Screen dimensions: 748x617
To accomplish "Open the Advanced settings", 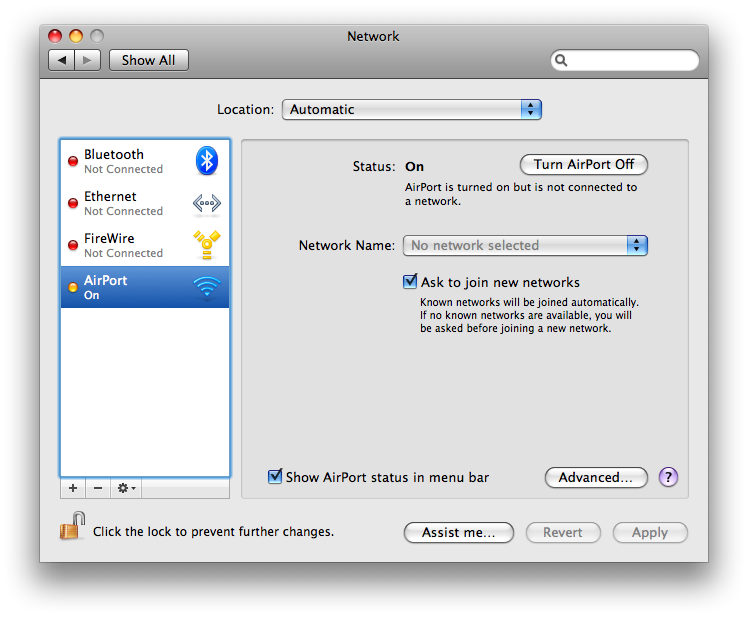I will coord(596,477).
